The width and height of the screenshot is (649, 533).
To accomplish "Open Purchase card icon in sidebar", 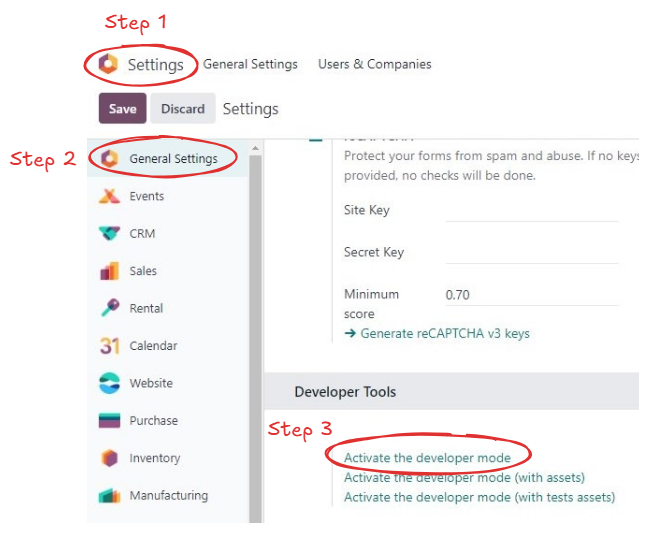I will [109, 420].
